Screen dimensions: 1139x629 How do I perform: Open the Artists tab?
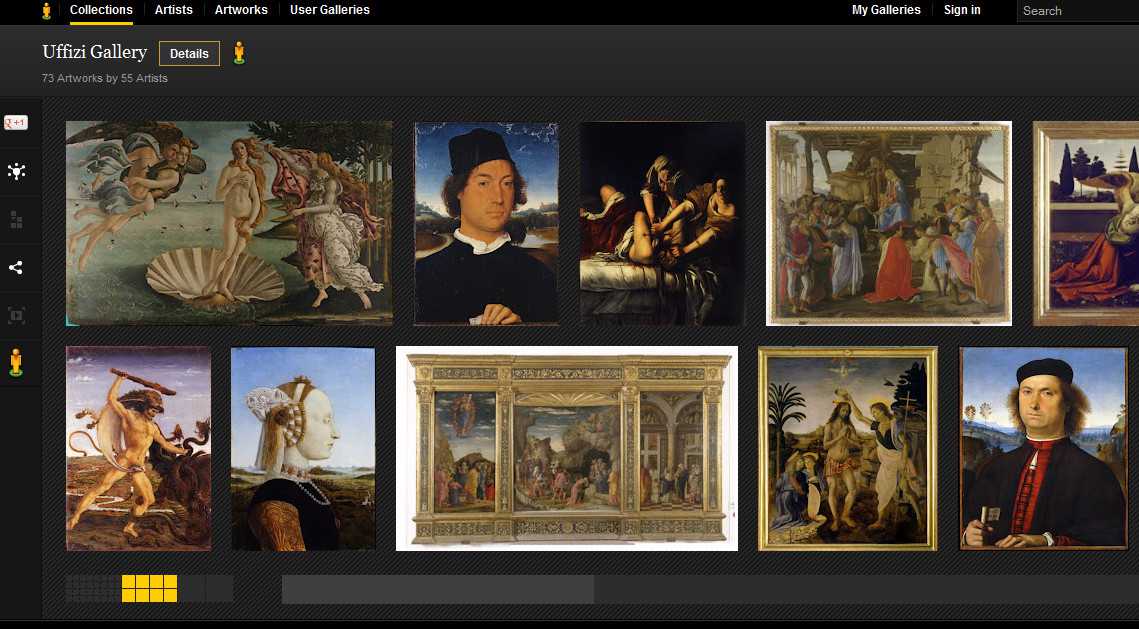pos(174,10)
